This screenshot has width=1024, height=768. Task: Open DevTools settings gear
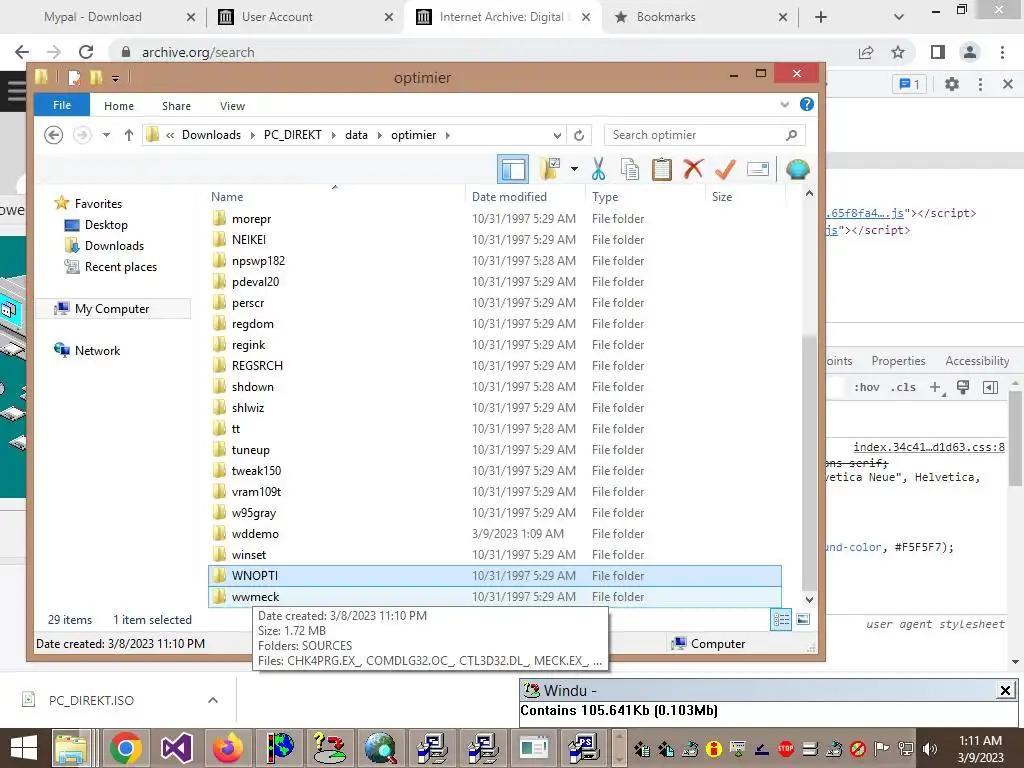tap(952, 84)
